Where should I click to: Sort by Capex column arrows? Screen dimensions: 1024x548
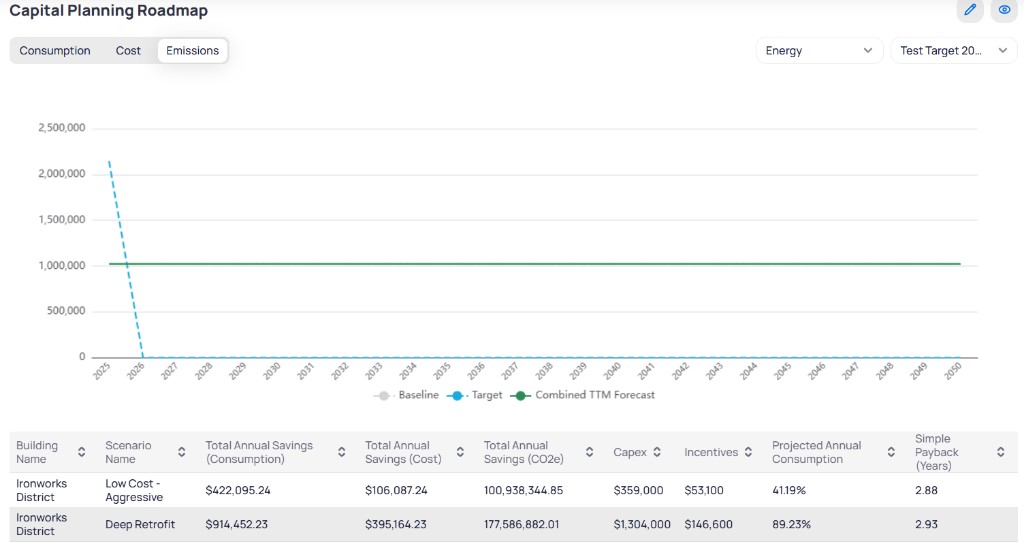coord(657,452)
